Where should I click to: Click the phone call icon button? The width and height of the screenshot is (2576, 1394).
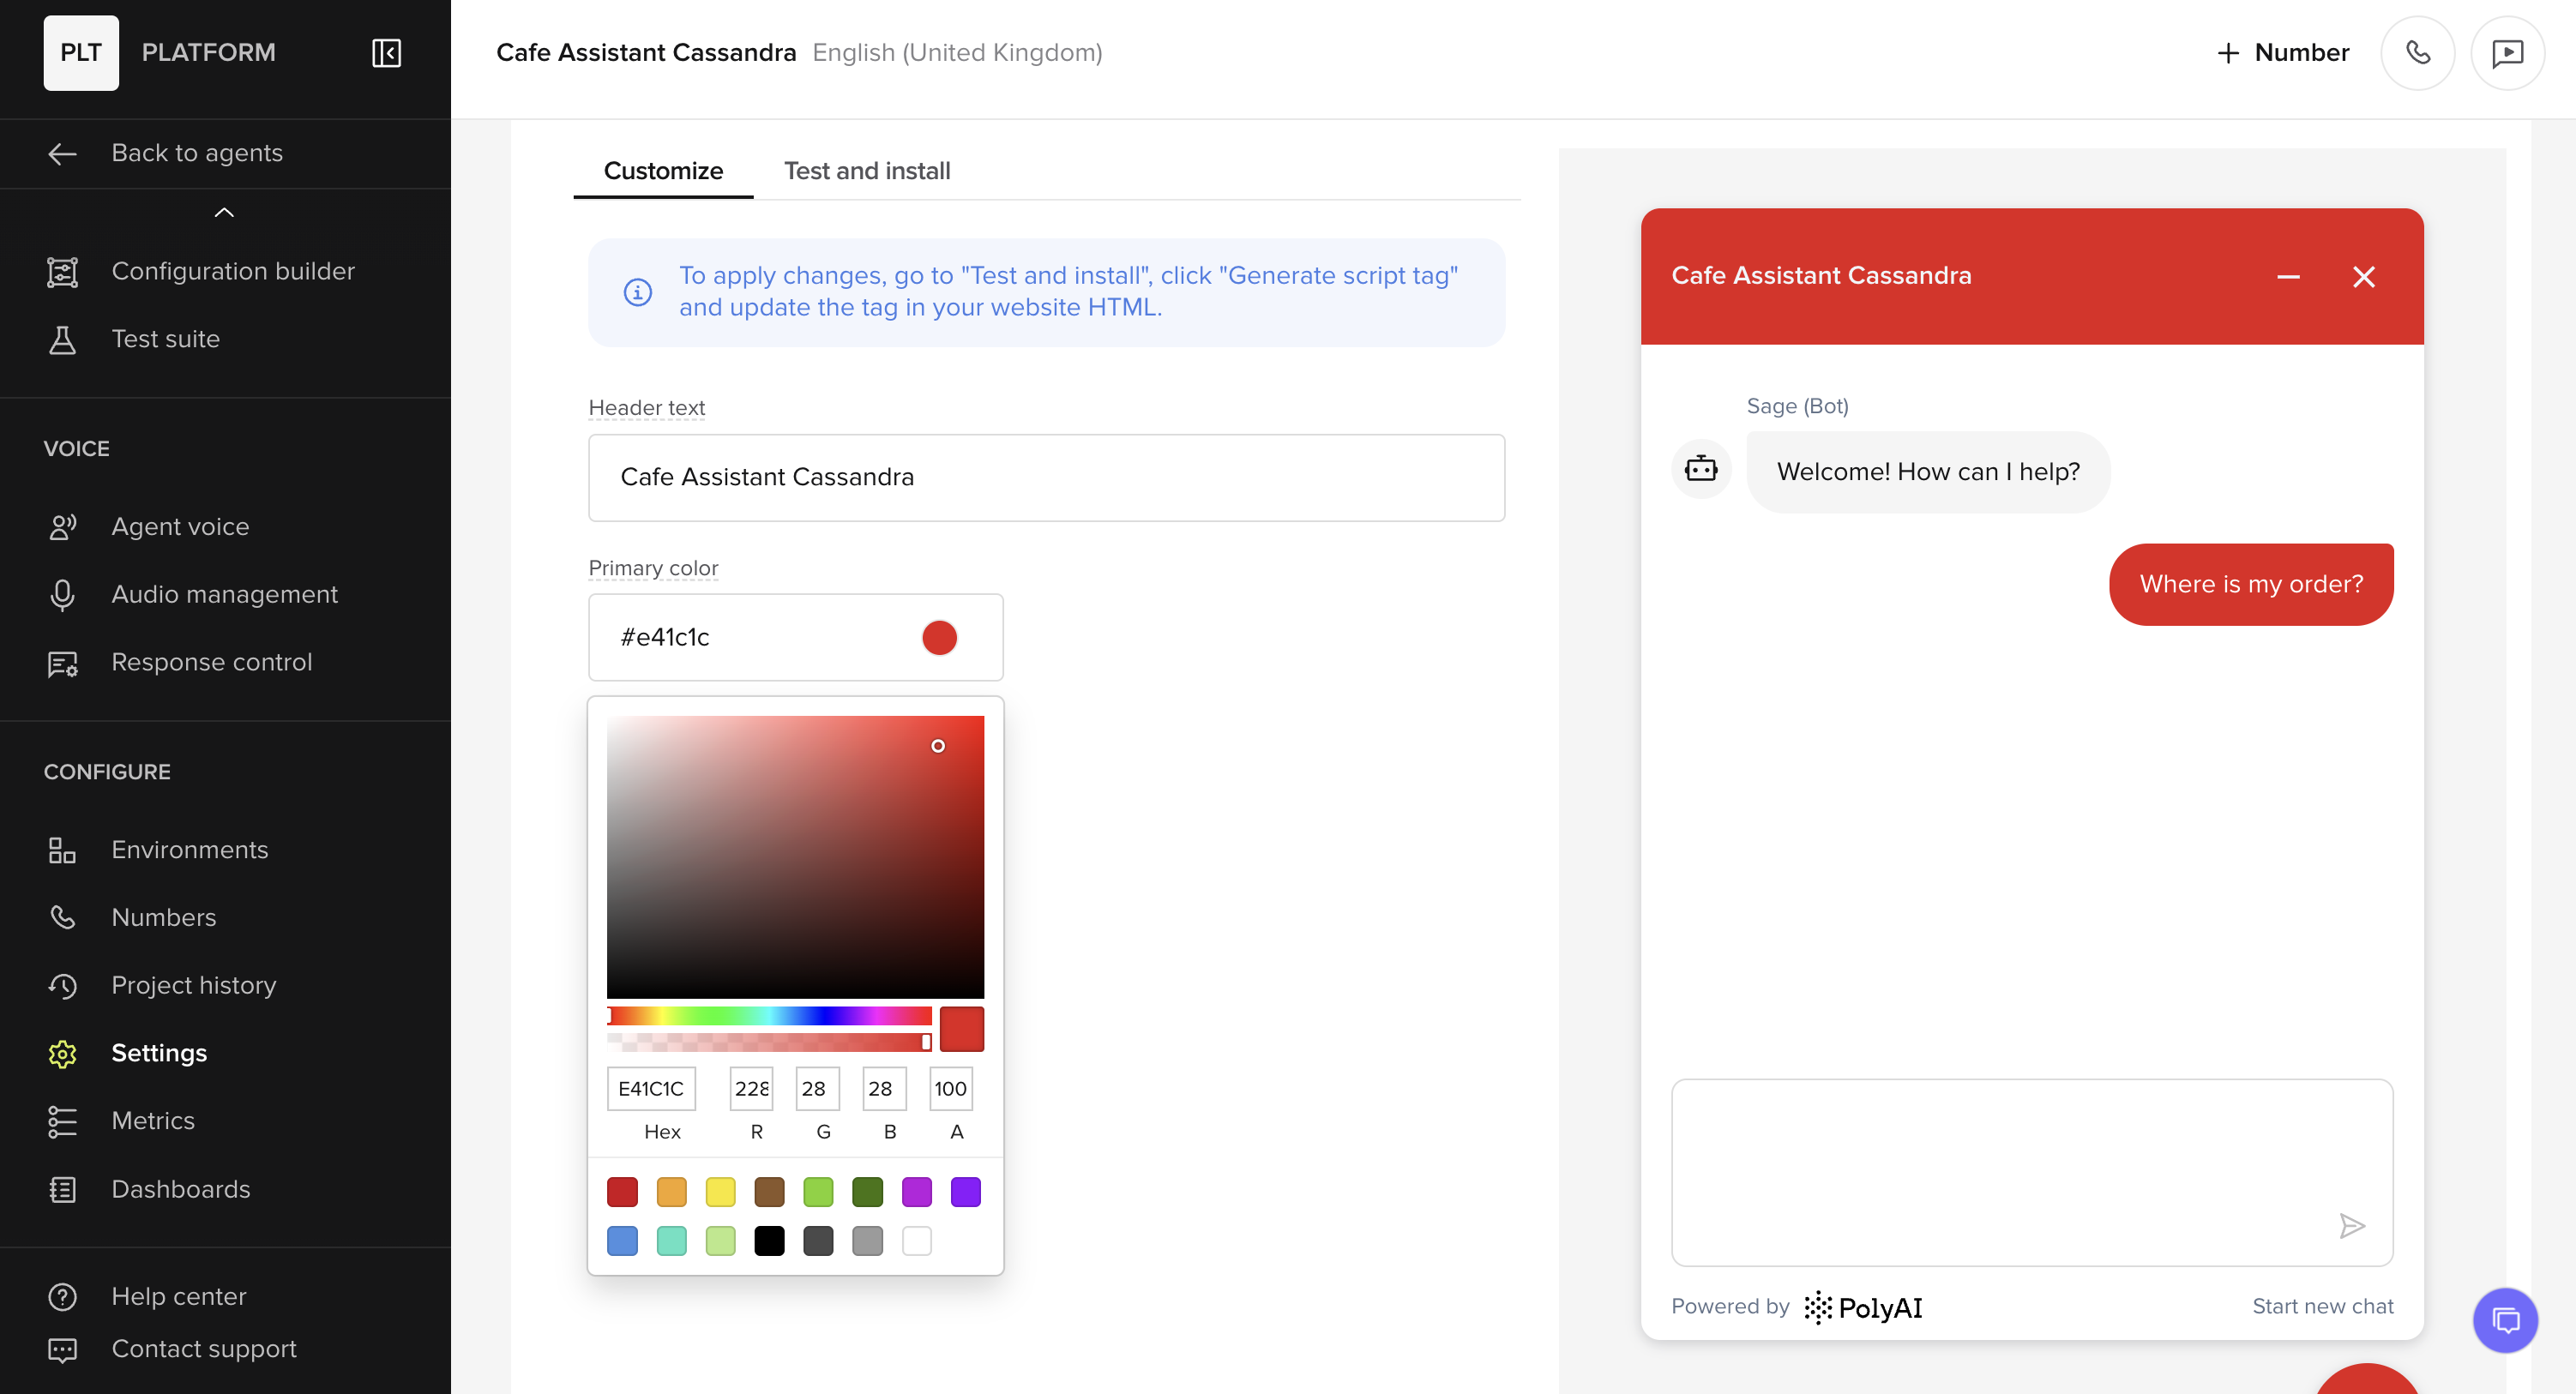pos(2417,53)
